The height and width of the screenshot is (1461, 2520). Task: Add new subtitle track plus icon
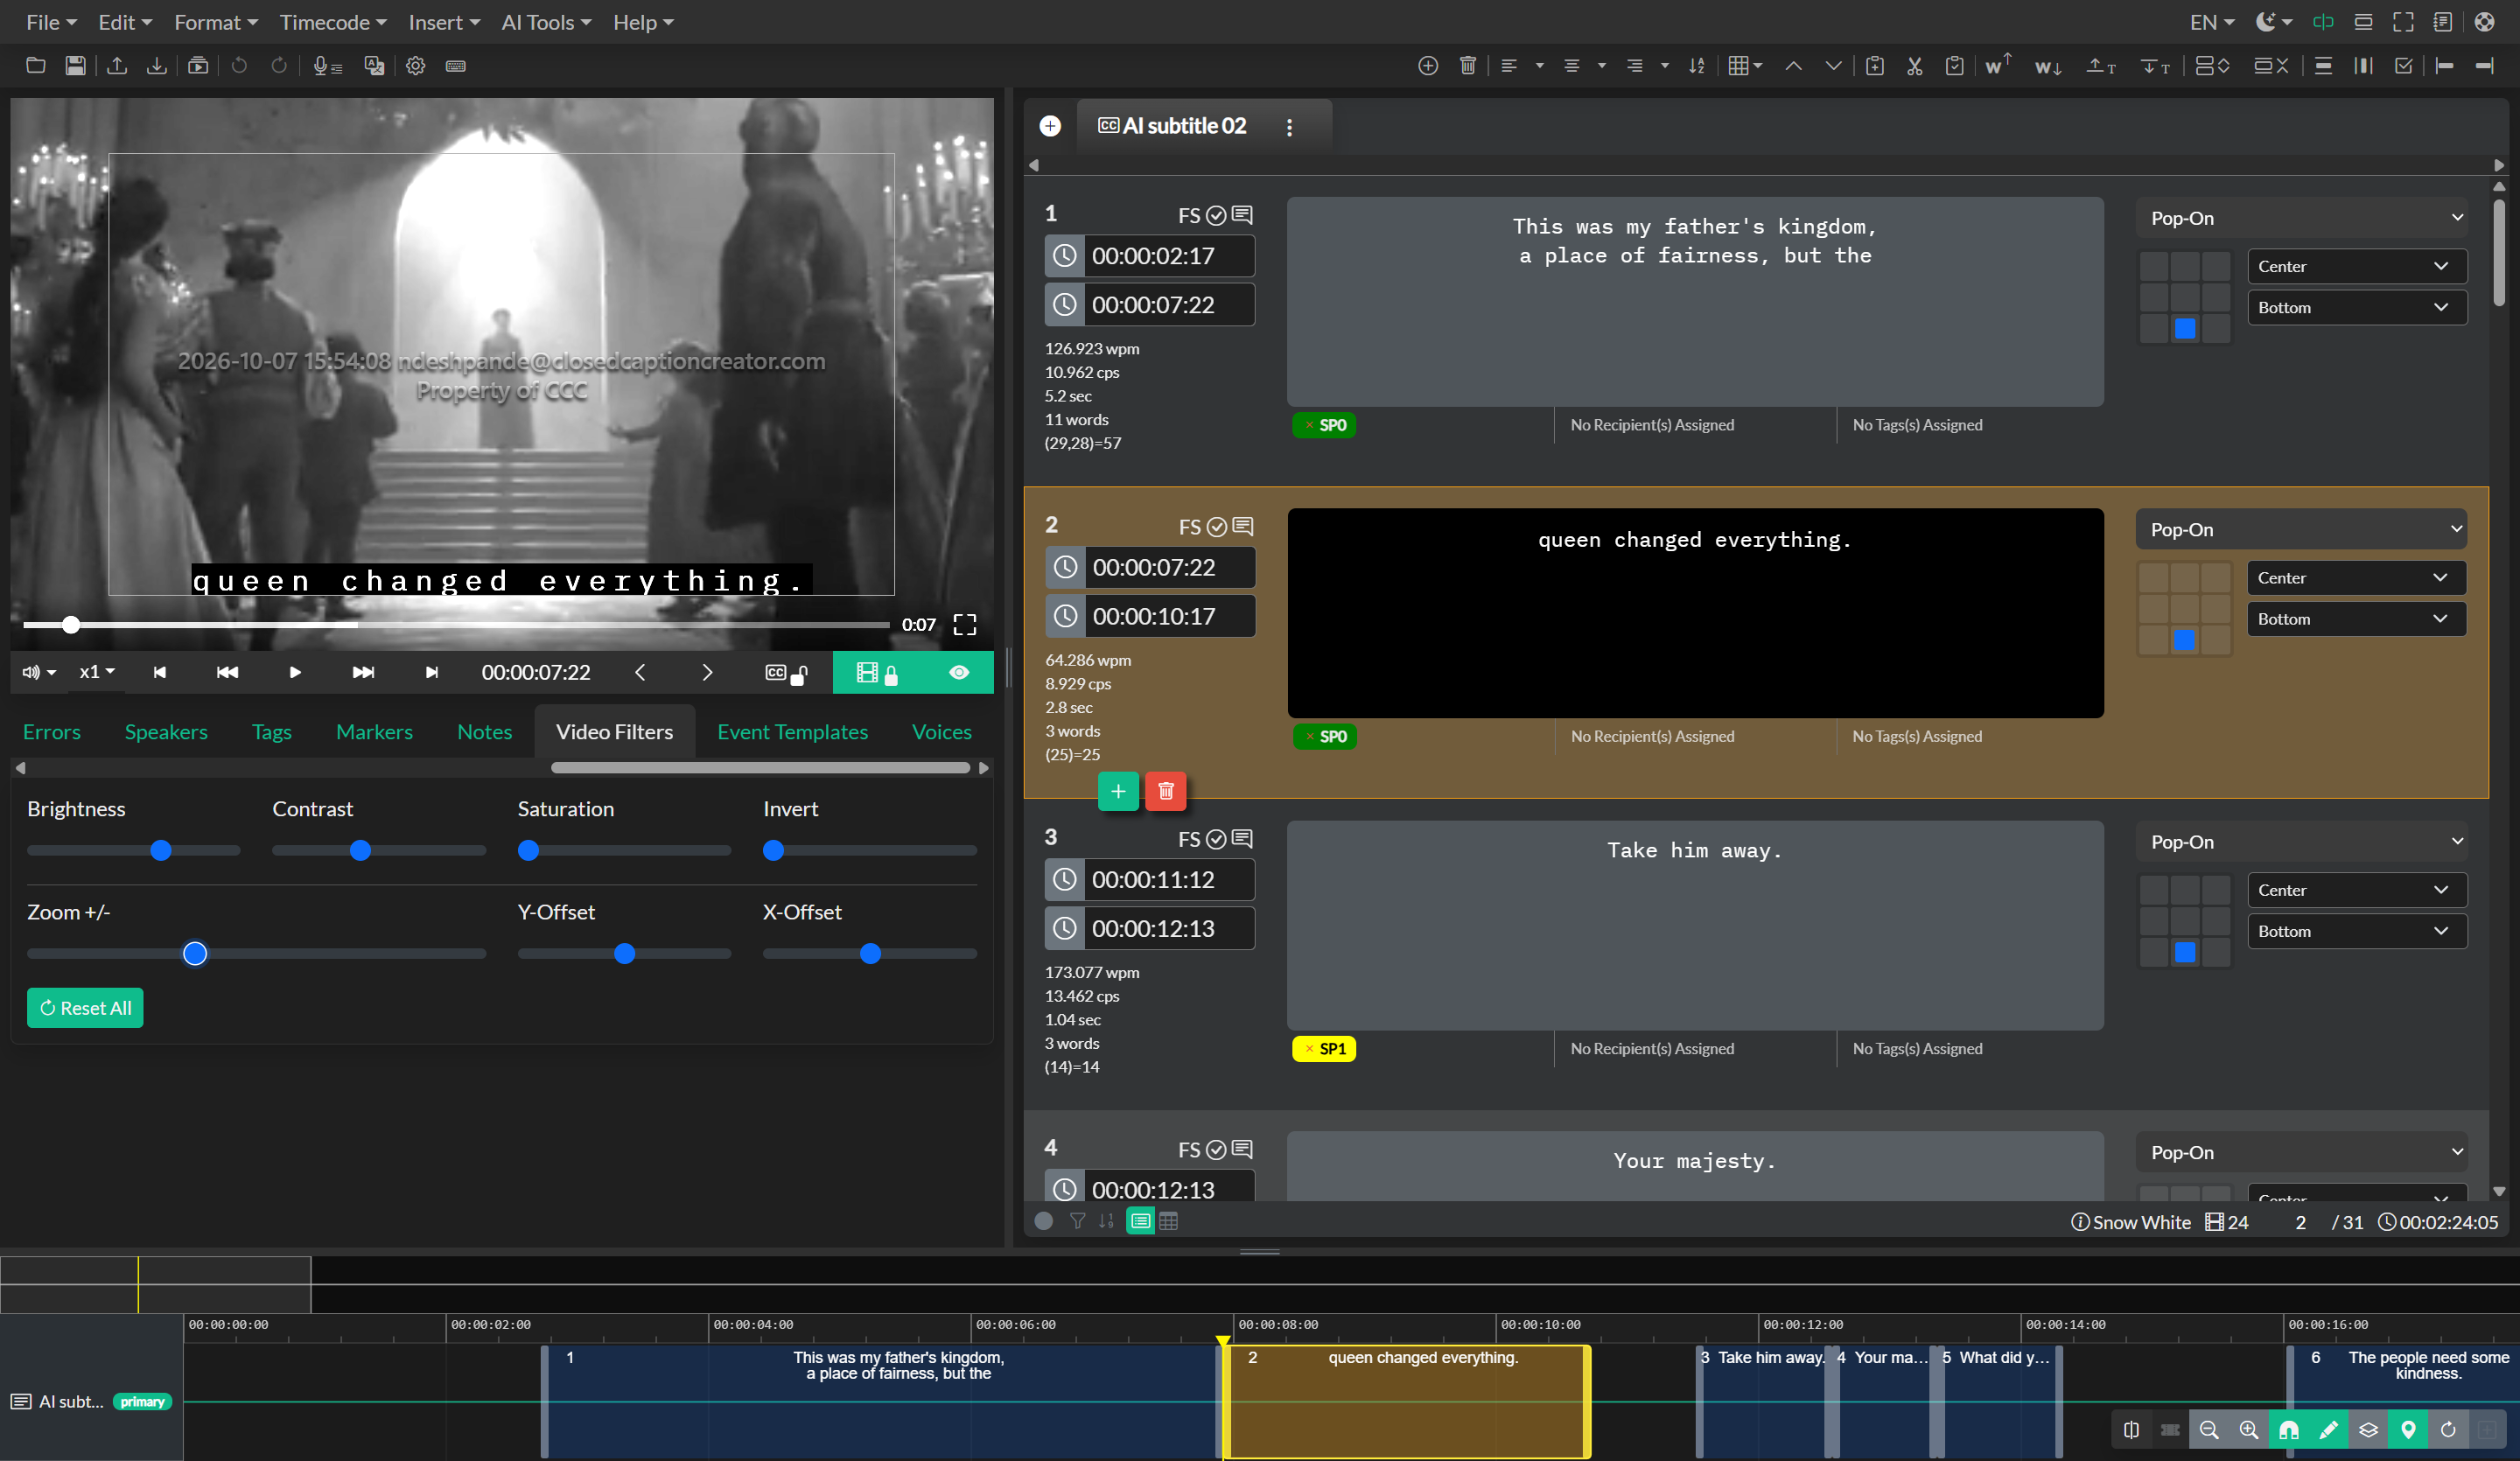tap(1050, 126)
